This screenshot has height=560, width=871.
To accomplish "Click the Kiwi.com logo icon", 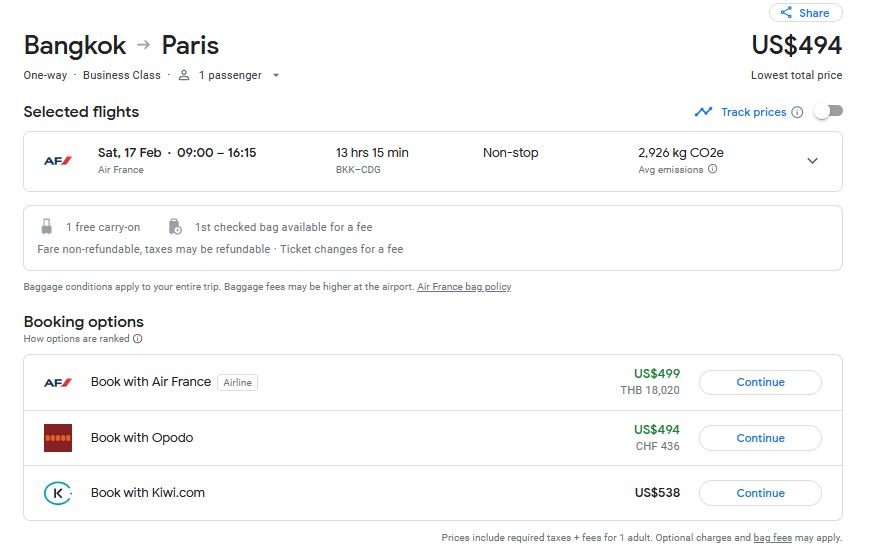I will 58,493.
